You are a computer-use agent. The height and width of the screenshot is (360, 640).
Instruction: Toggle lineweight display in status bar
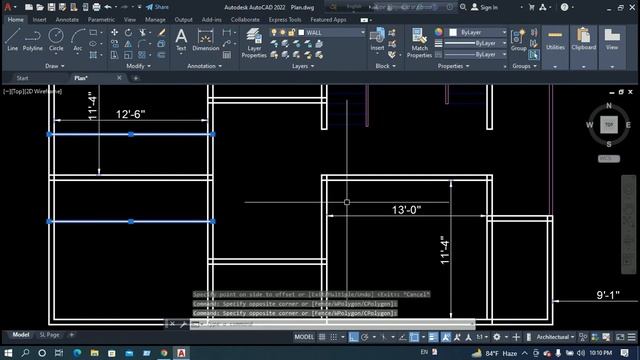(x=433, y=337)
